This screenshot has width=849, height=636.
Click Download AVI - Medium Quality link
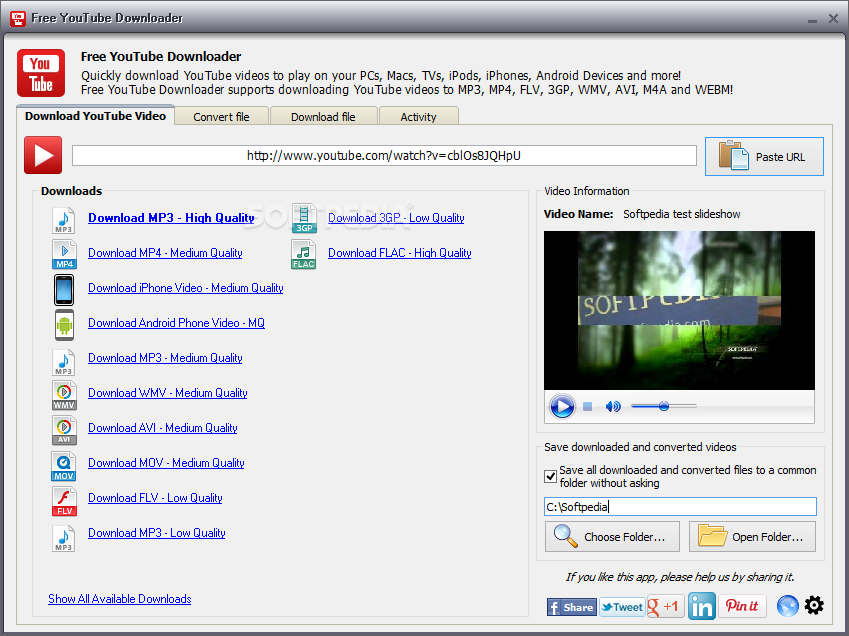coord(163,428)
